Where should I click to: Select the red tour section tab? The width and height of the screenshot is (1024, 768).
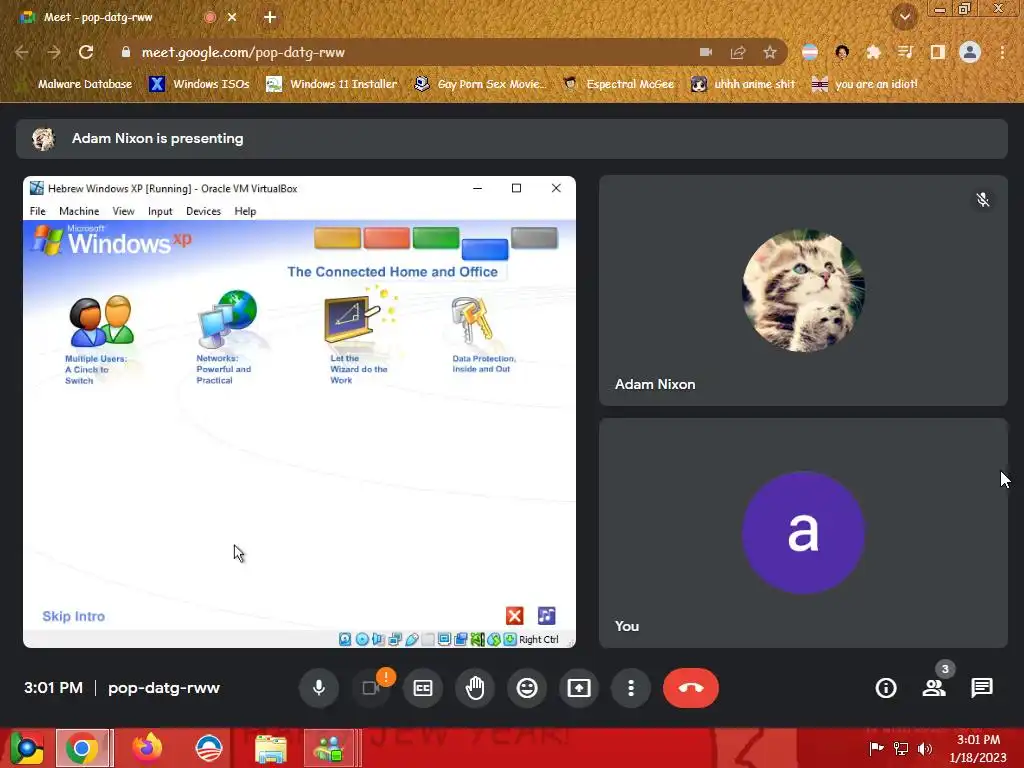point(387,238)
